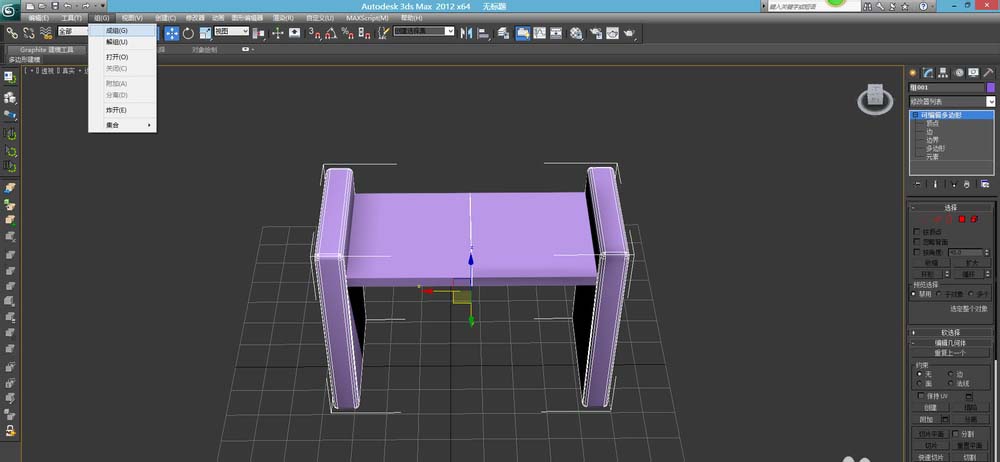
Task: Switch to the Hierarchy command panel tab
Action: (943, 73)
